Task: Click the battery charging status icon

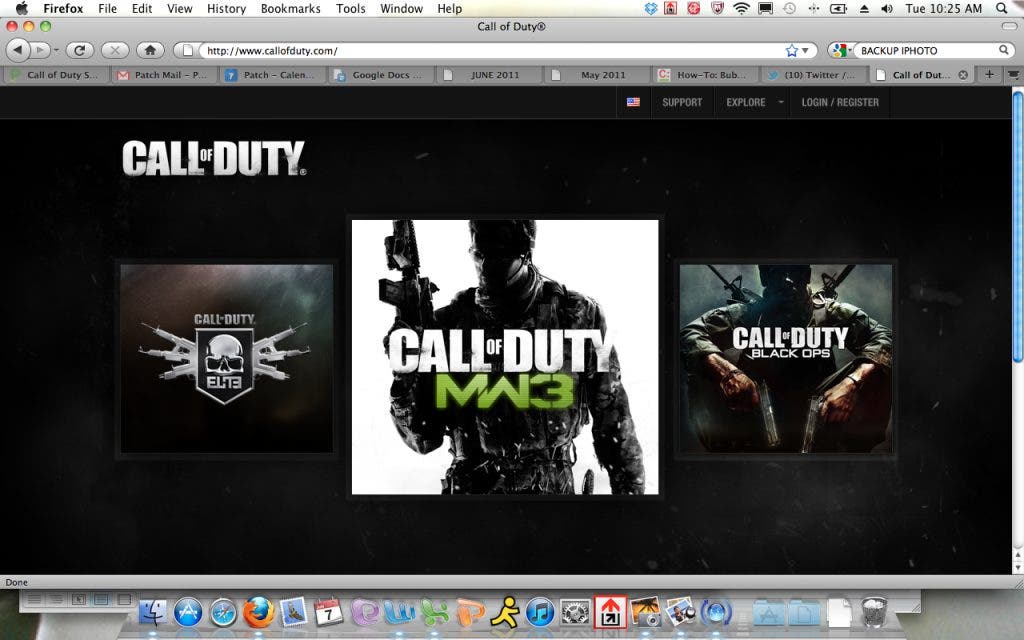Action: point(838,8)
